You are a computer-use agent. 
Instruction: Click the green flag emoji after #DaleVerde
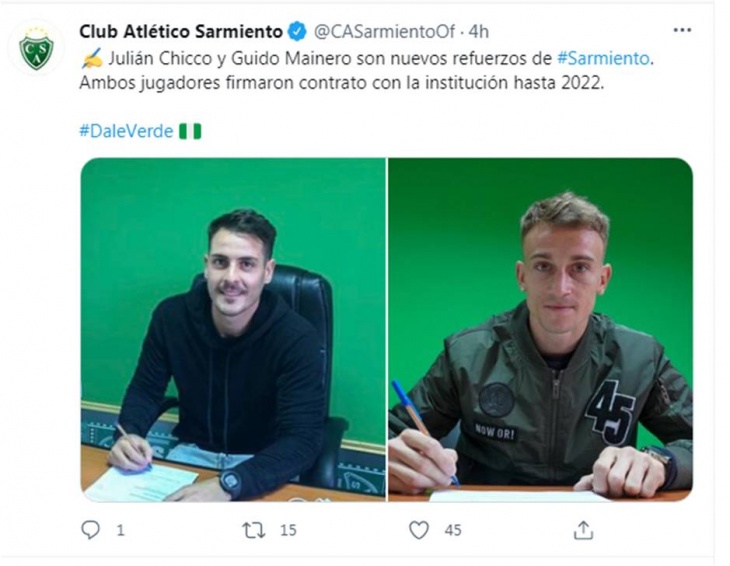(x=190, y=131)
